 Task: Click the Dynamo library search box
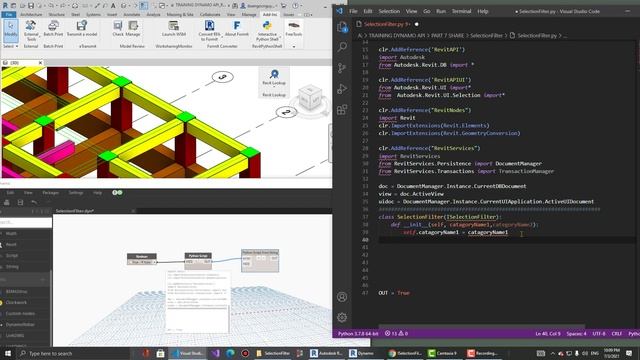(x=26, y=222)
